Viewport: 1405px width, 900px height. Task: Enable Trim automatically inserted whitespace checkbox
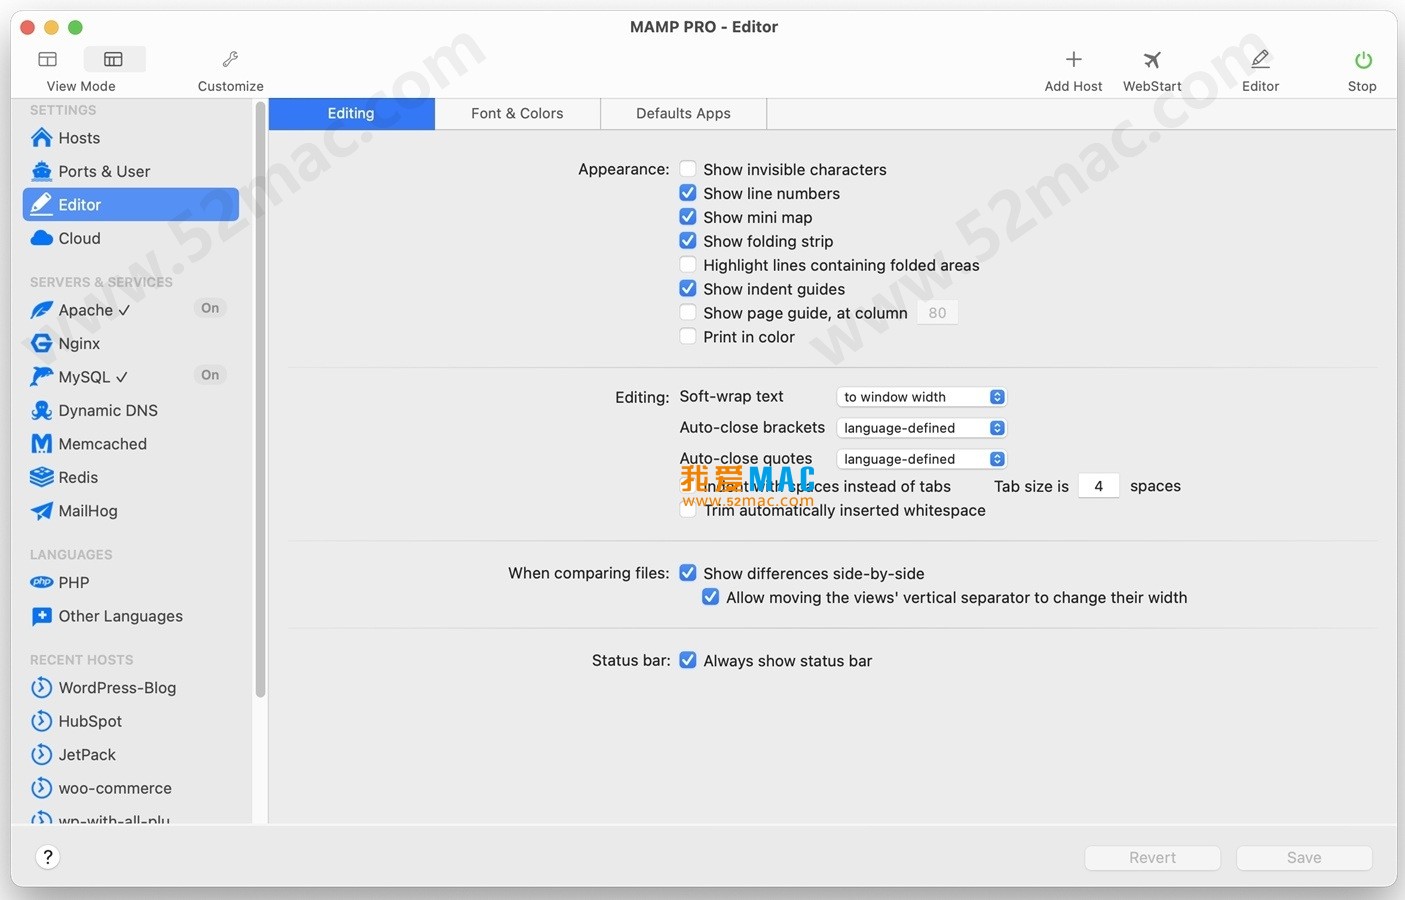pos(688,510)
